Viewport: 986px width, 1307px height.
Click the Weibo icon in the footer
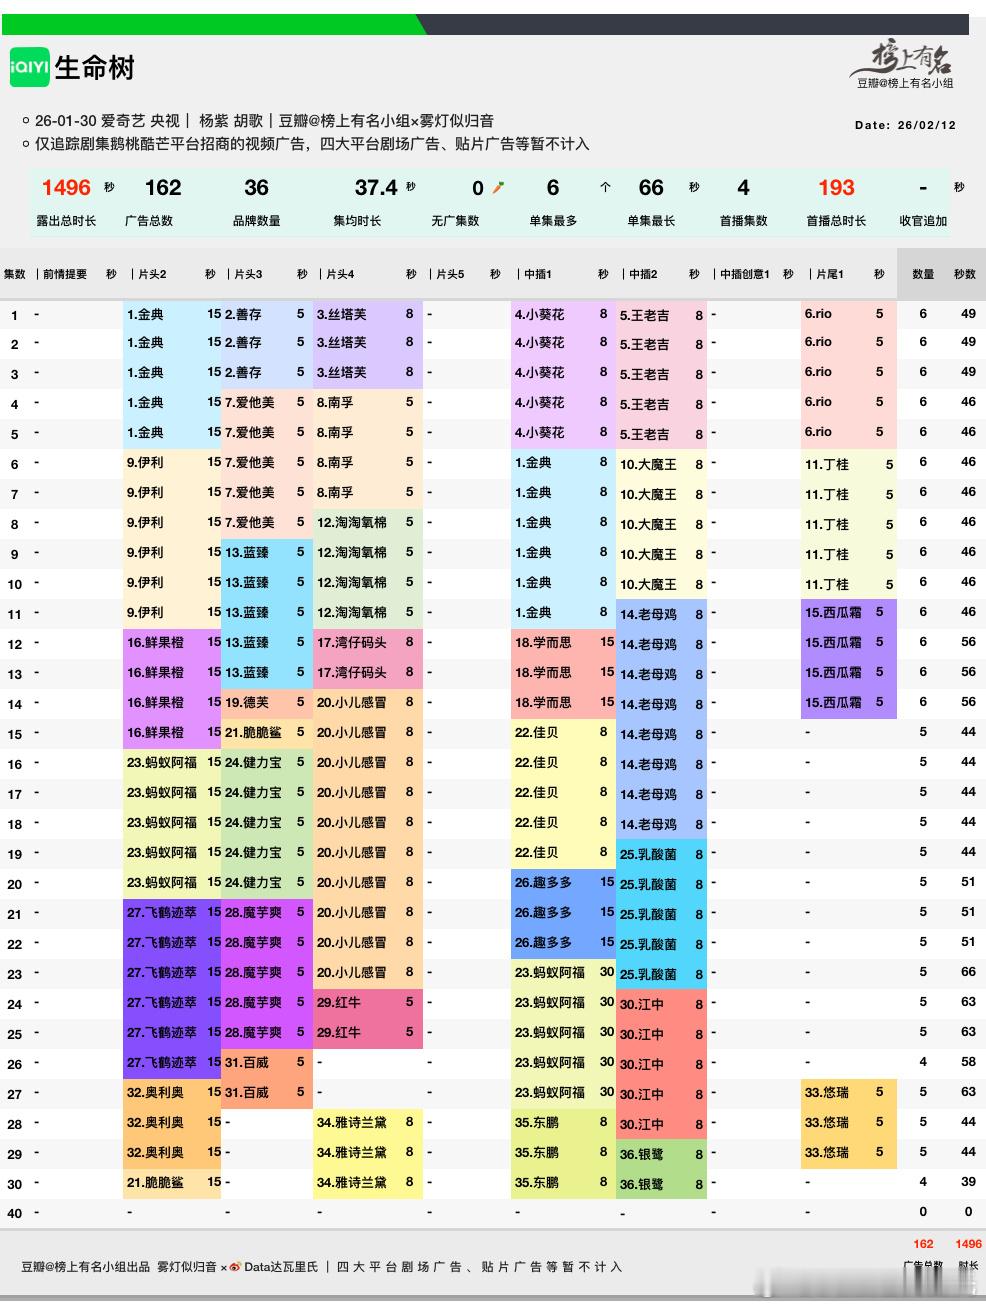tap(236, 1266)
